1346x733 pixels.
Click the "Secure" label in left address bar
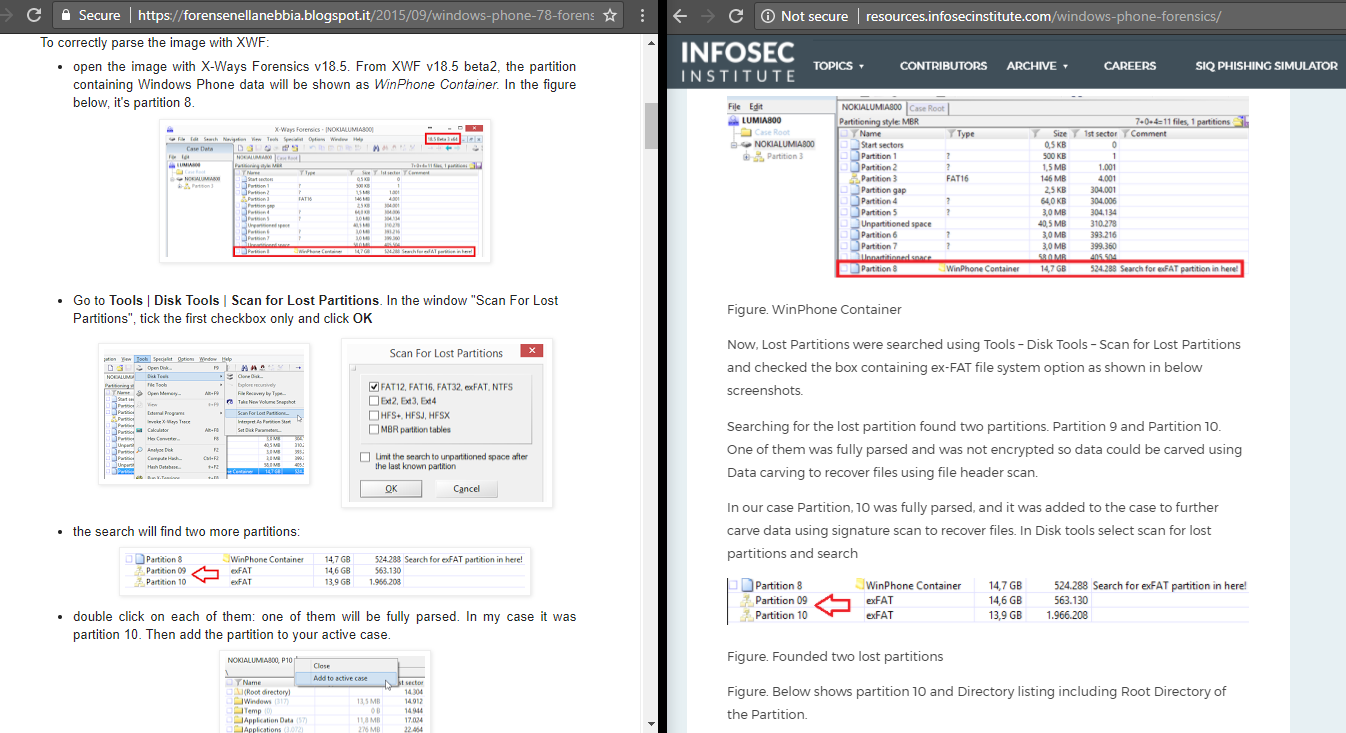100,16
